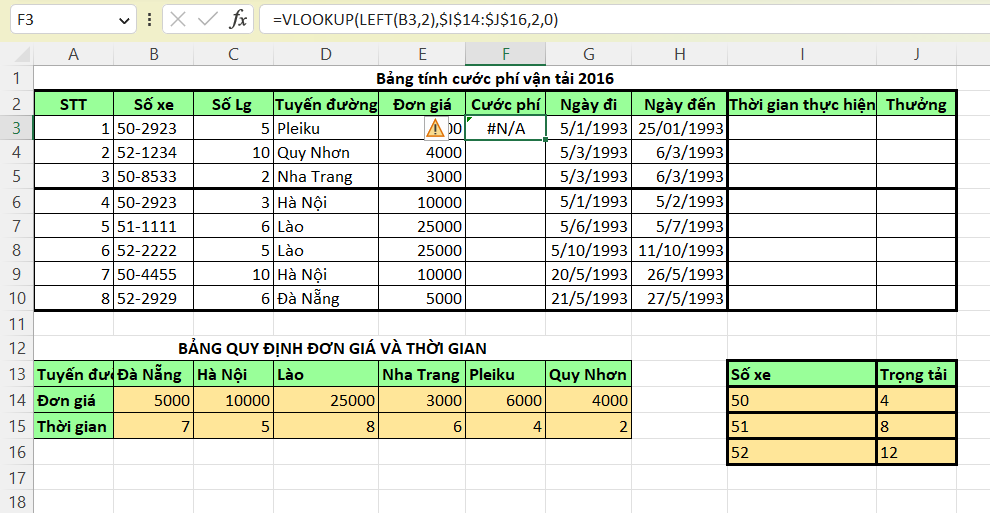Click Trọng tải value 12
This screenshot has width=990, height=513.
coord(916,452)
